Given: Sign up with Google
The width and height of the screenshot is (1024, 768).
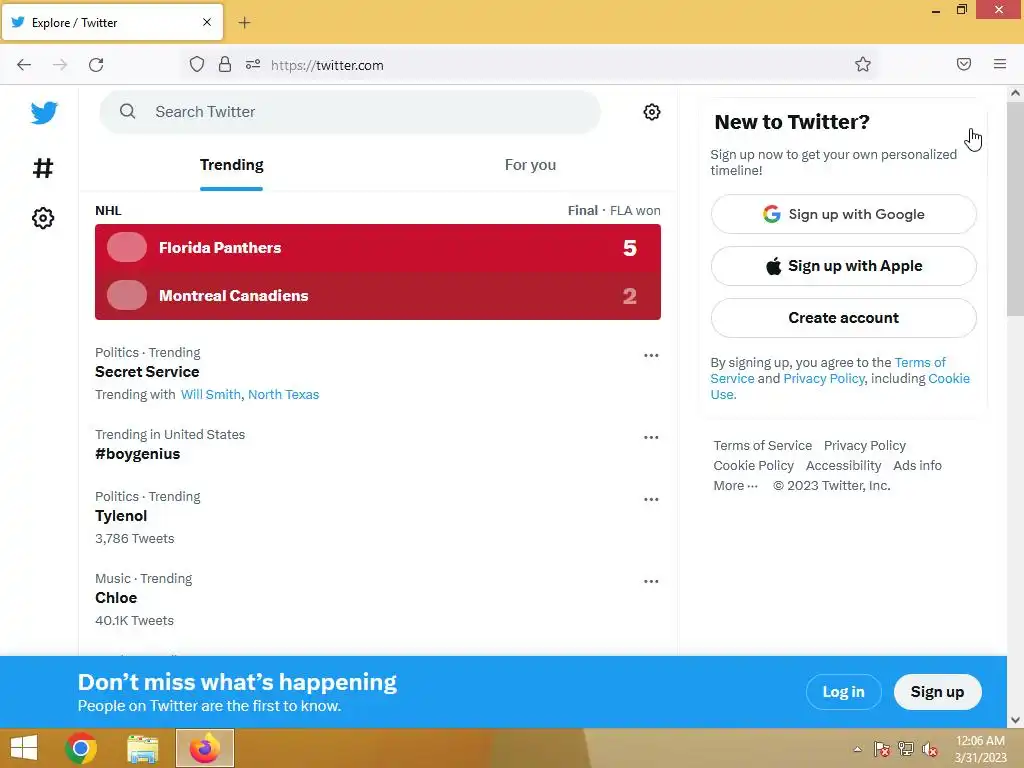Looking at the screenshot, I should click(x=844, y=214).
